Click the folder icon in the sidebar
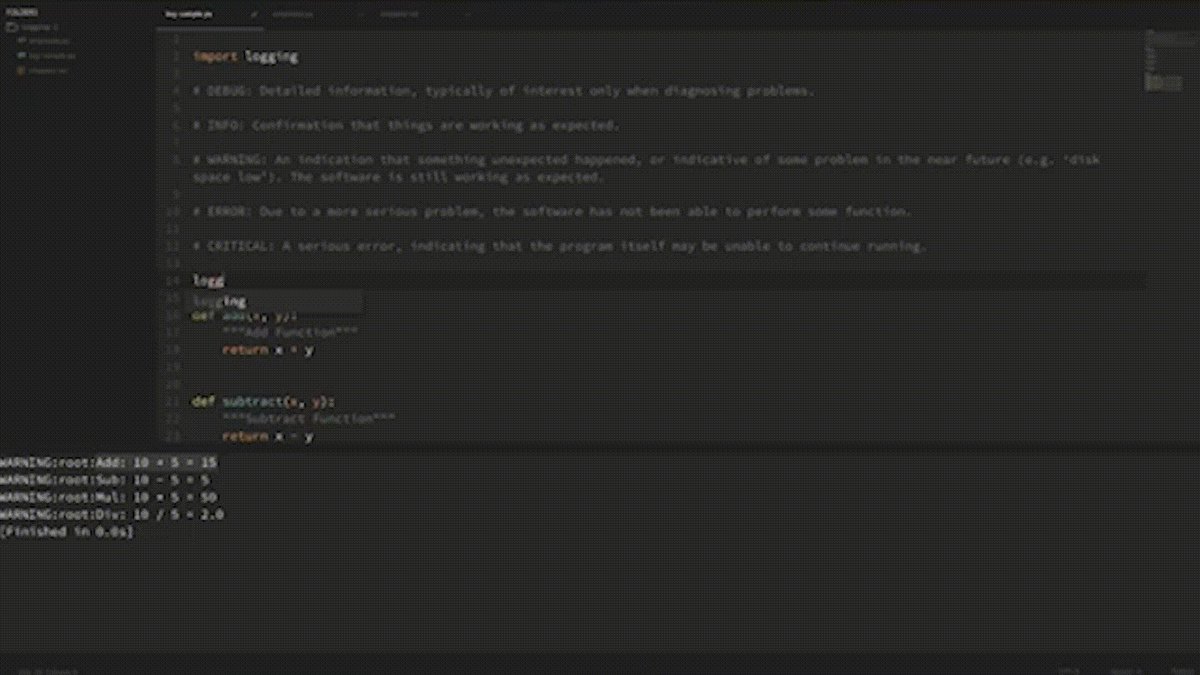Viewport: 1200px width, 675px height. coord(12,28)
